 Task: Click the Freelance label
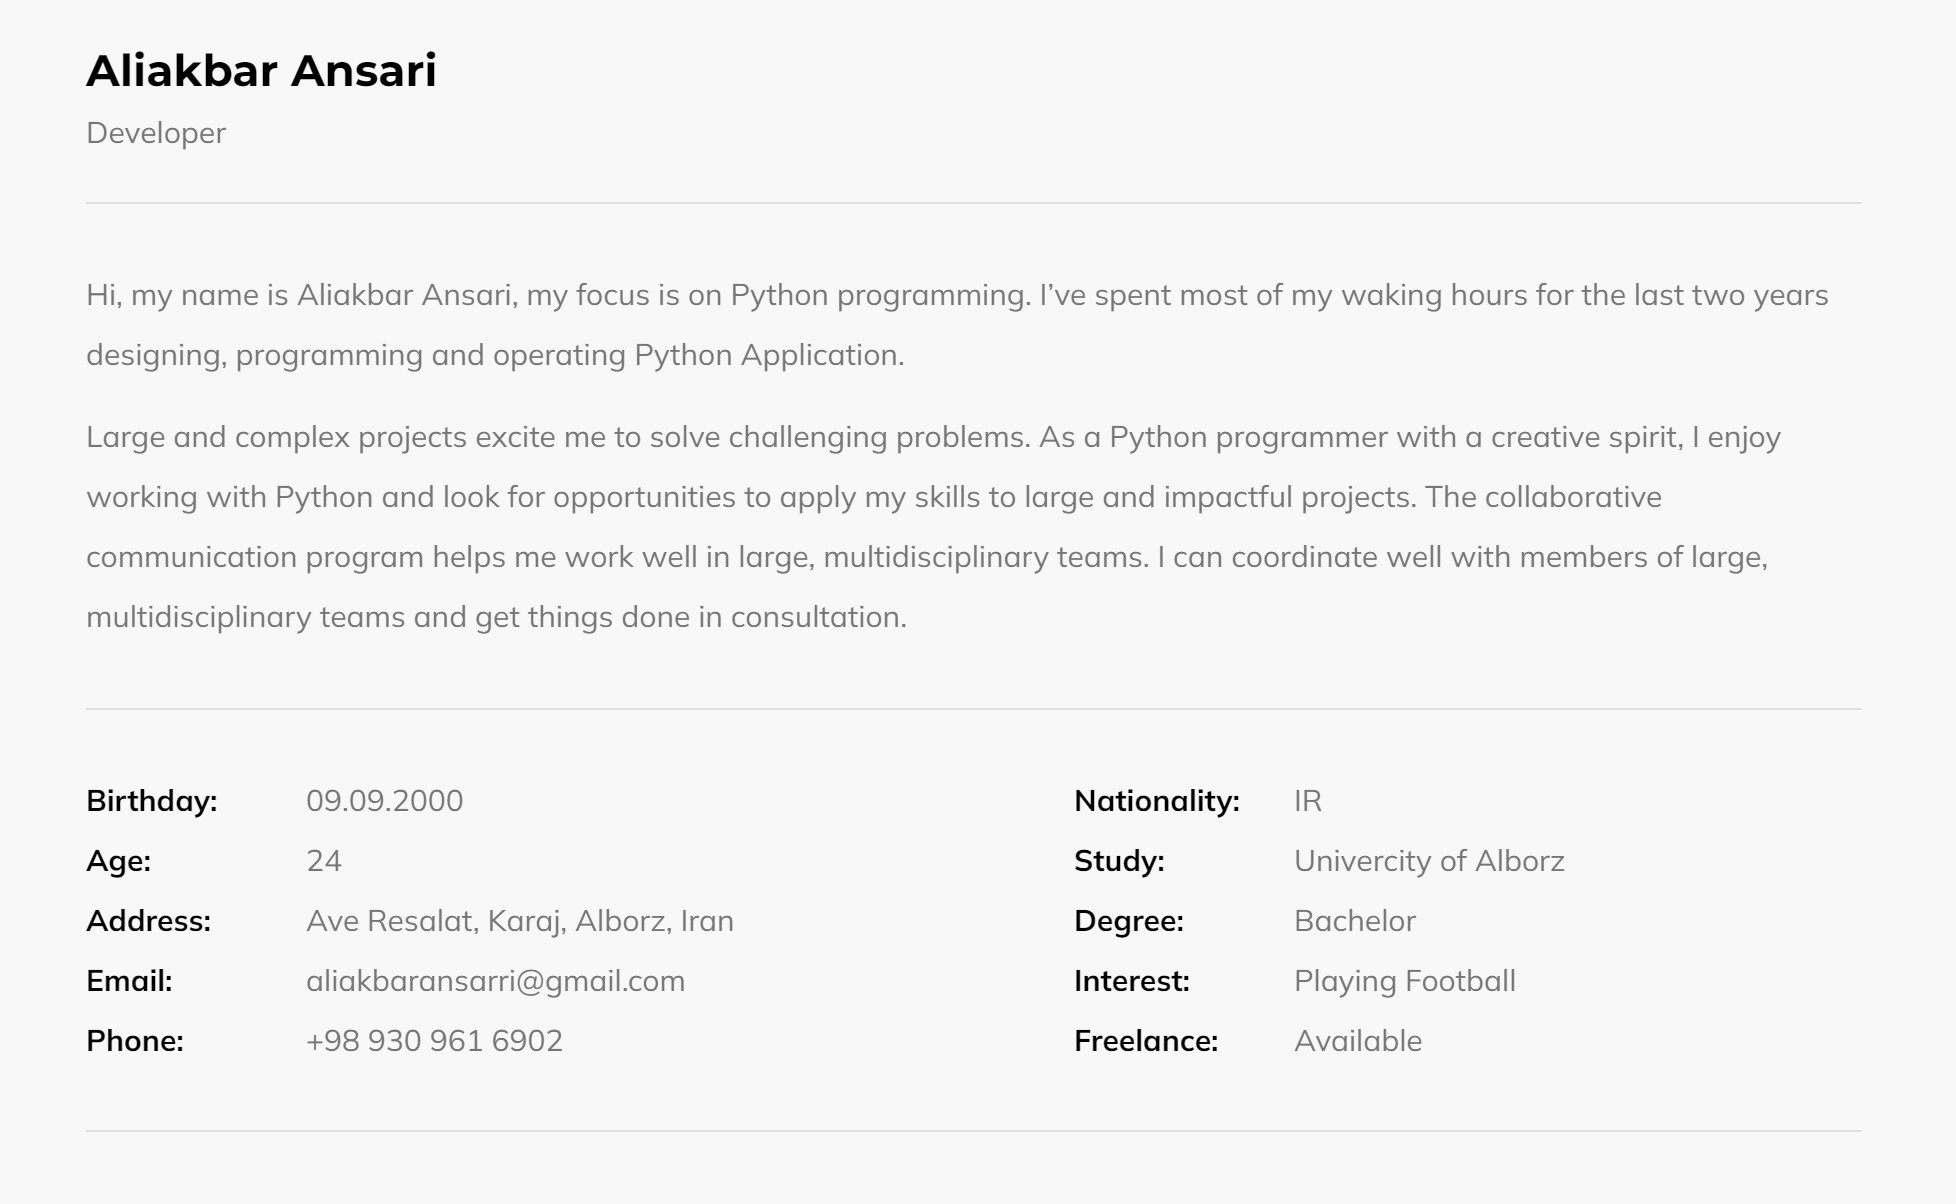coord(1146,1041)
